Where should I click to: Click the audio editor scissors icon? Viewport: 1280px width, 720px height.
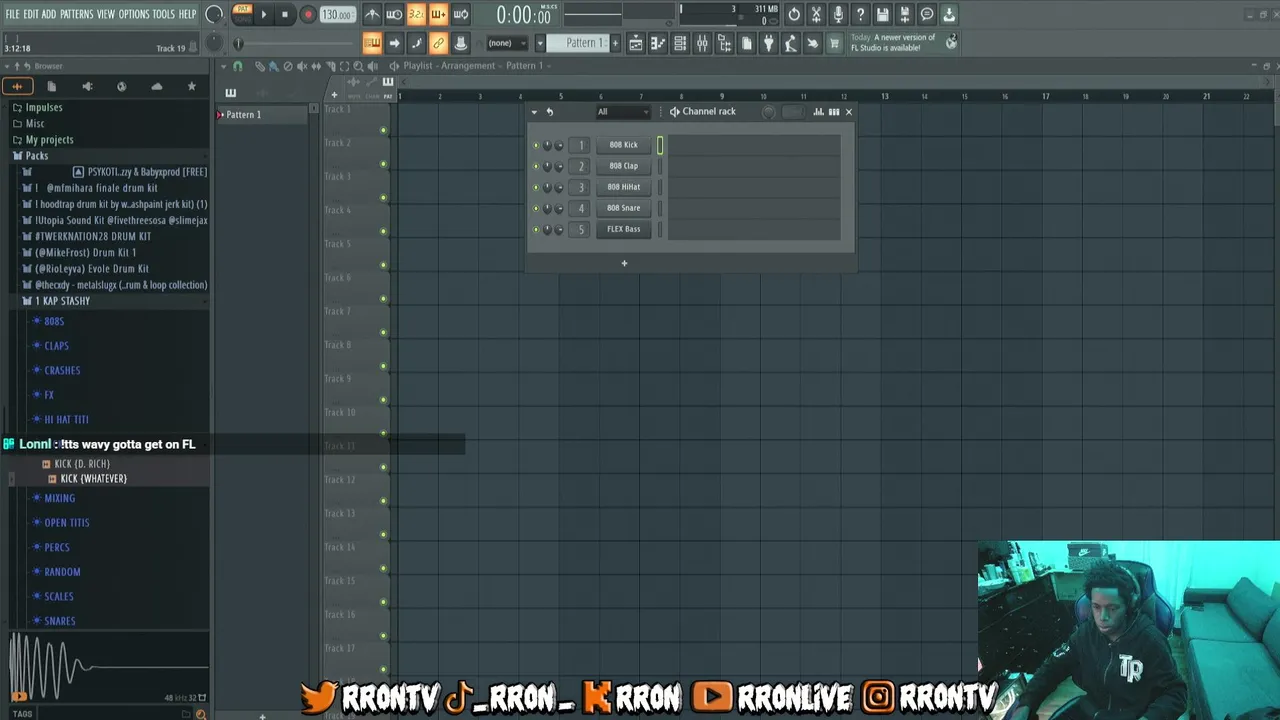[816, 15]
